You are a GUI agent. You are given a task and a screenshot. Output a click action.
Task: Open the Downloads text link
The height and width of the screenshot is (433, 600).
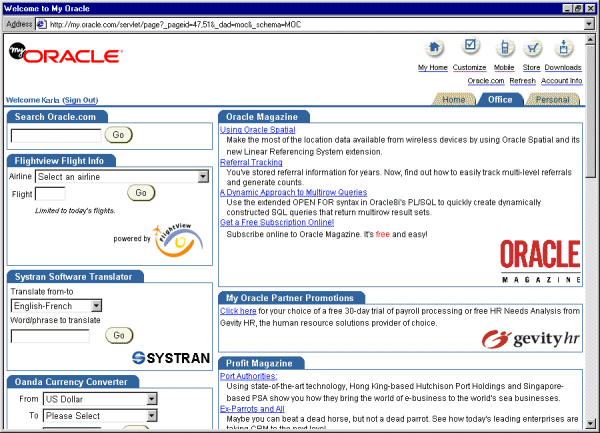(x=563, y=68)
